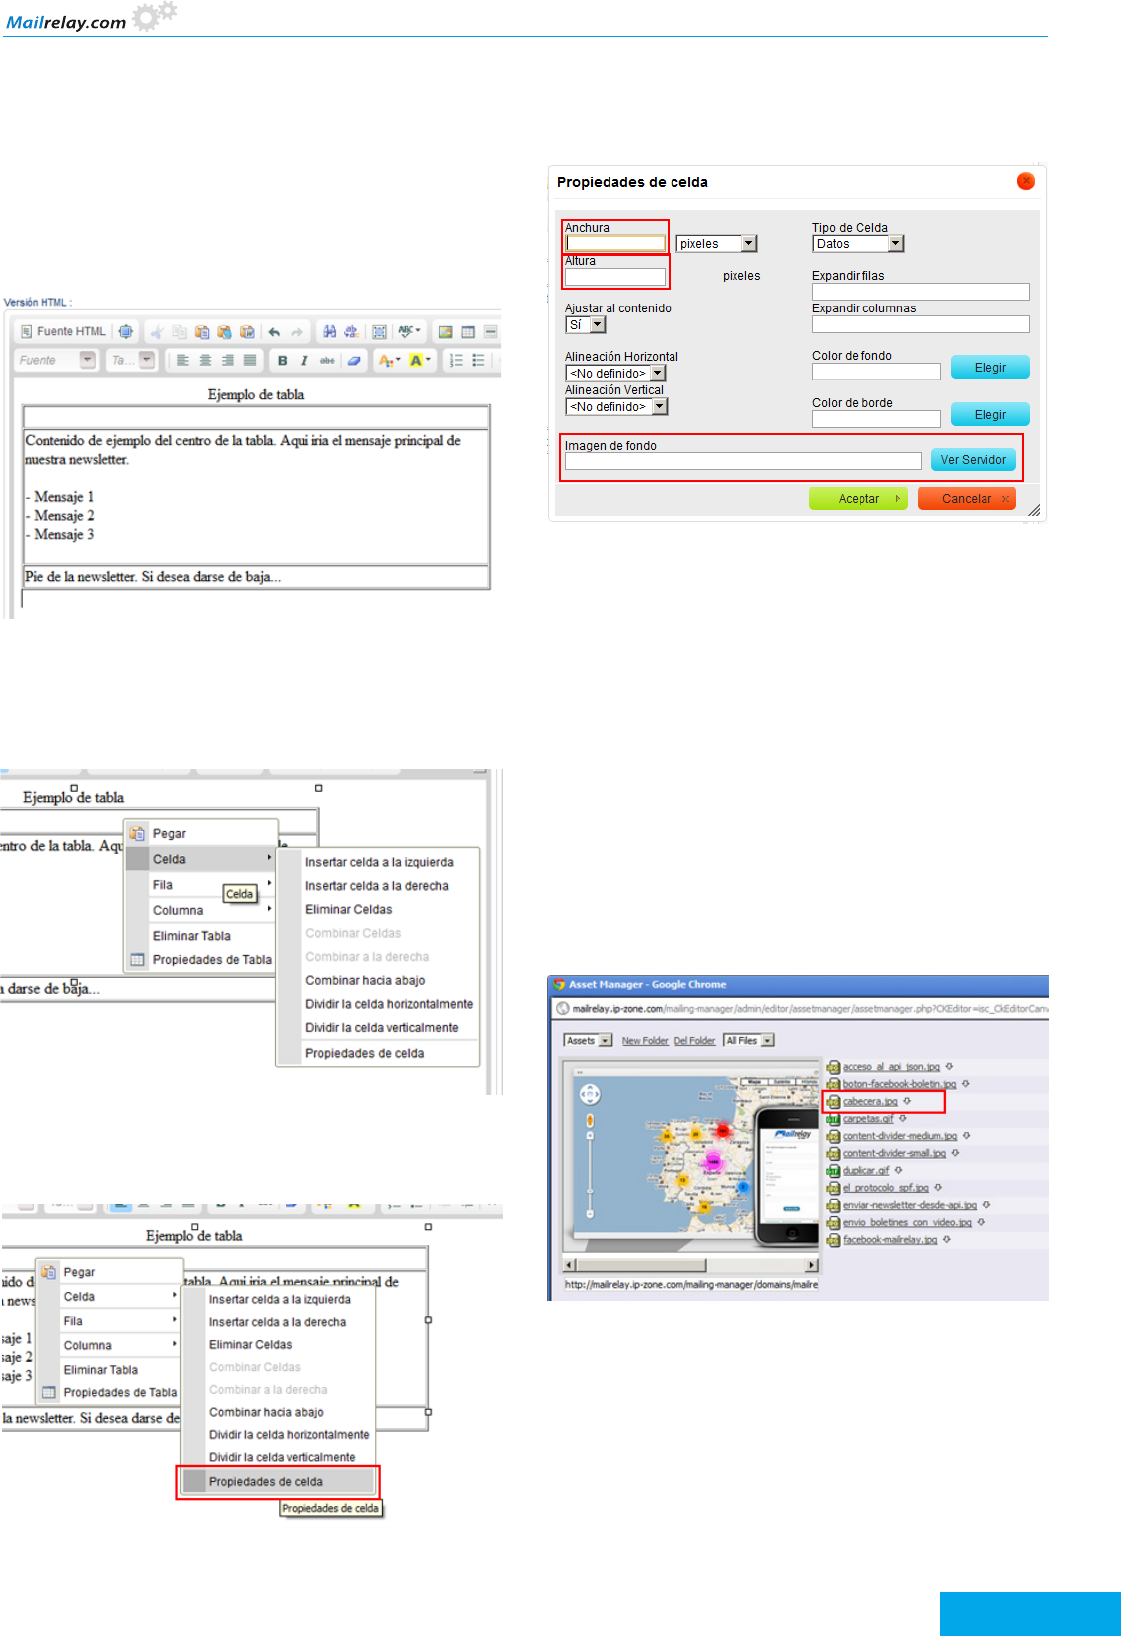The width and height of the screenshot is (1121, 1636).
Task: Click the Paste from Word icon
Action: 247,332
